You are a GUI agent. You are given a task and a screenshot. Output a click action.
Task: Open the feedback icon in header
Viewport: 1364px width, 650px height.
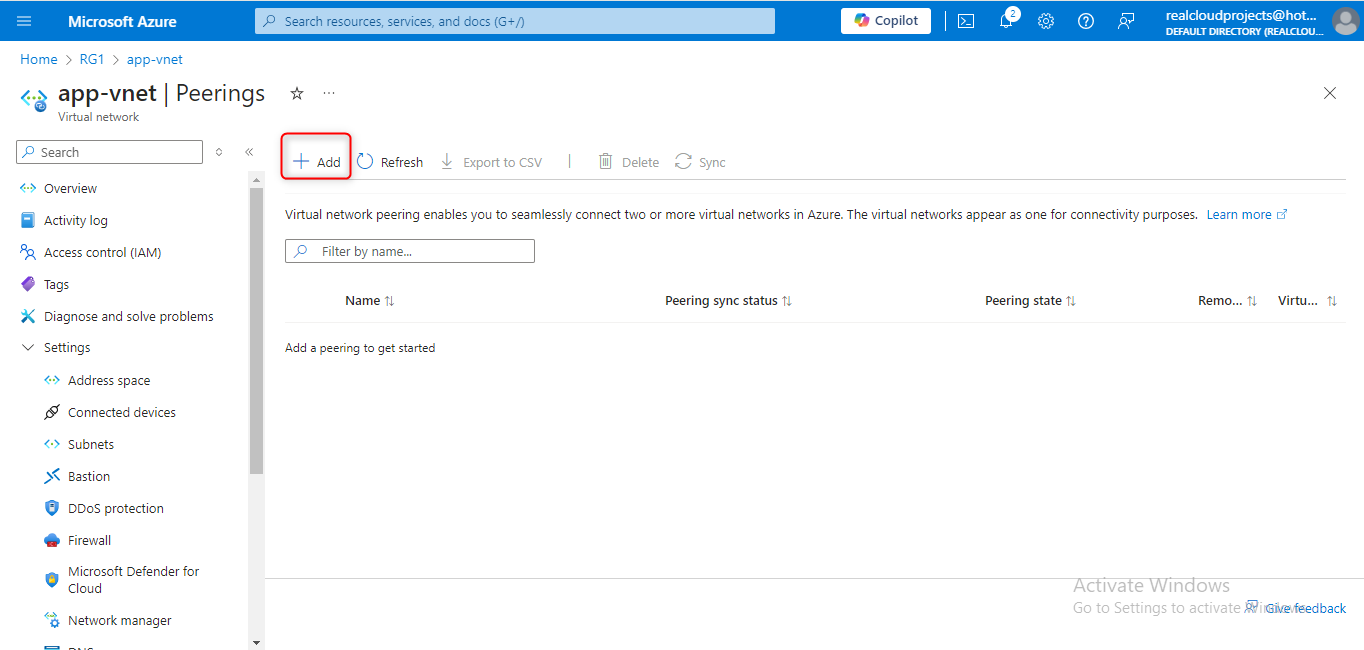(x=1126, y=21)
